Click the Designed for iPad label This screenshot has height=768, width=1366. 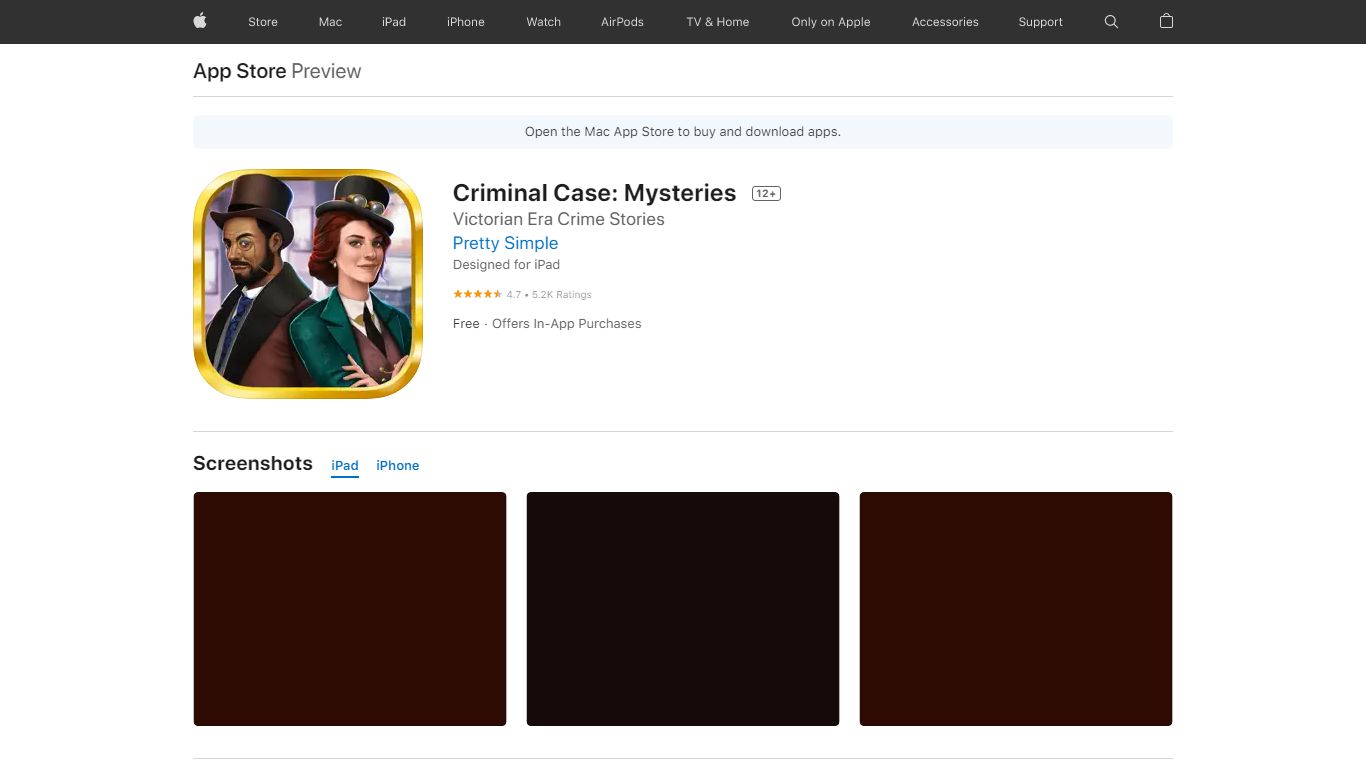pyautogui.click(x=506, y=265)
